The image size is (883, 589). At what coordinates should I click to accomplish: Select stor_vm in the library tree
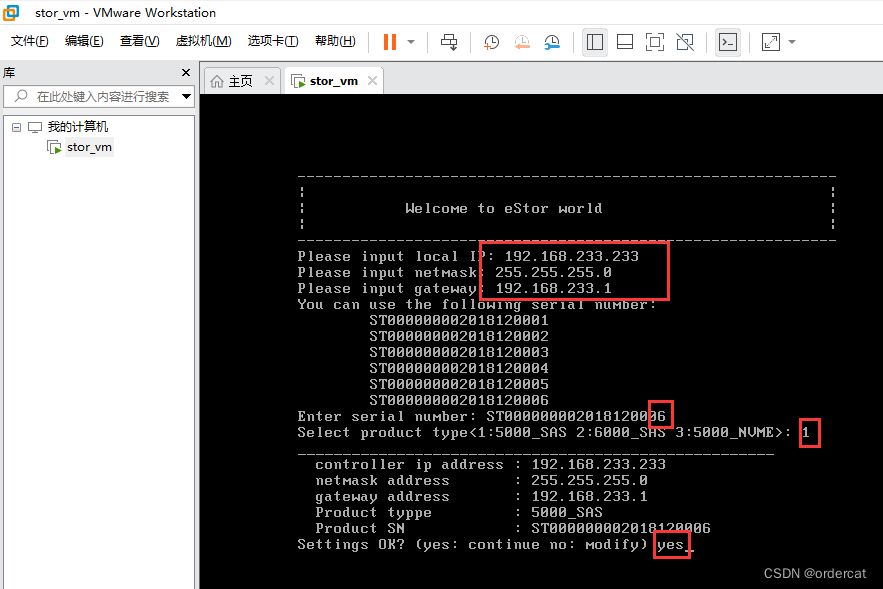tap(90, 147)
